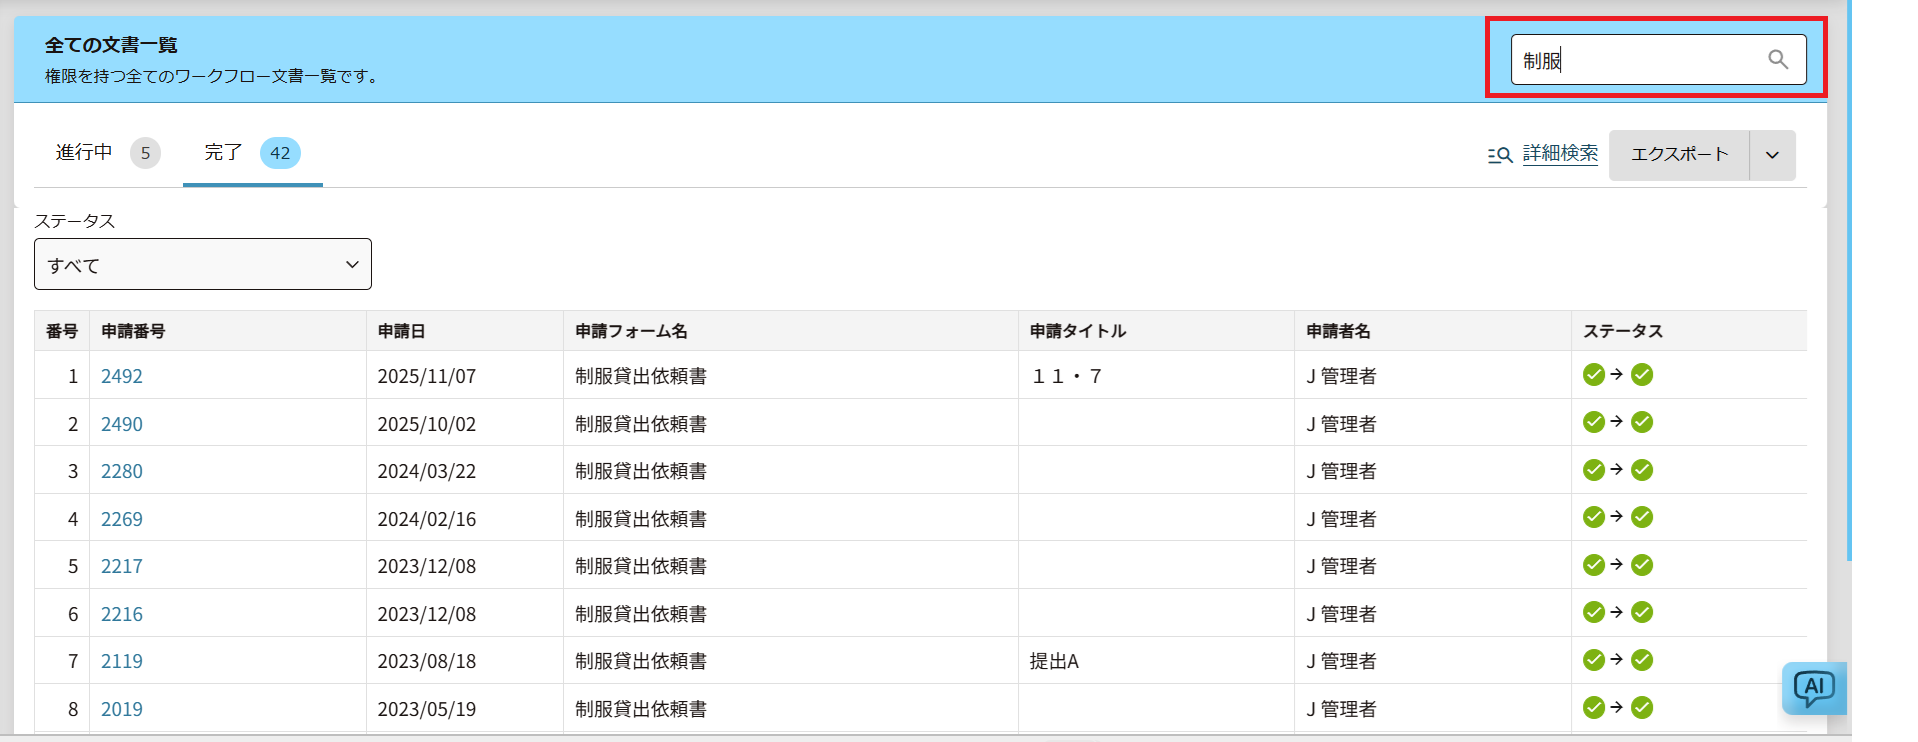Open the エクスポート dropdown arrow
The width and height of the screenshot is (1918, 742).
click(x=1772, y=155)
